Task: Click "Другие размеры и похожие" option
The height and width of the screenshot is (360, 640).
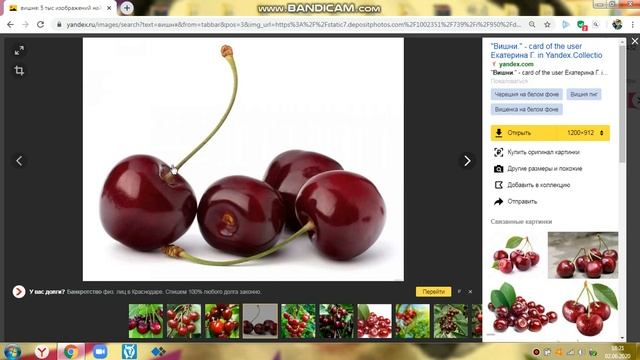Action: click(544, 169)
